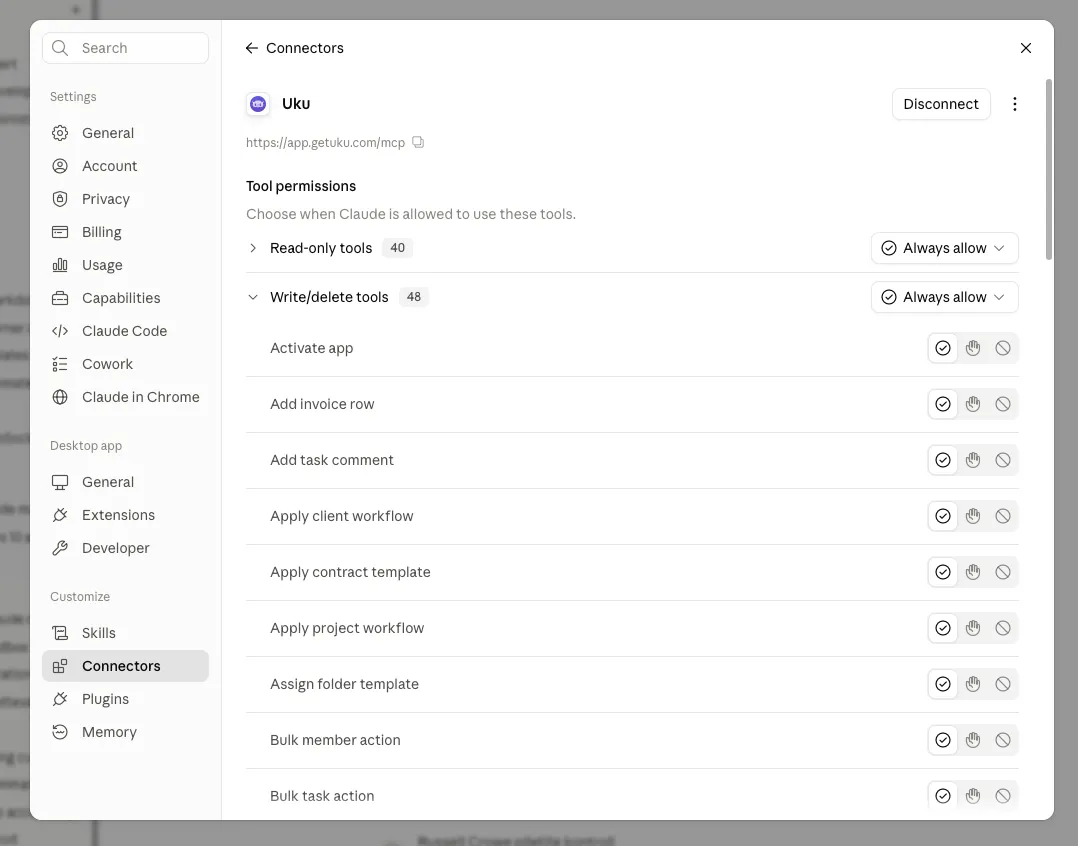Screen dimensions: 1078x846
Task: Click the Add invoice row label
Action: click(322, 404)
